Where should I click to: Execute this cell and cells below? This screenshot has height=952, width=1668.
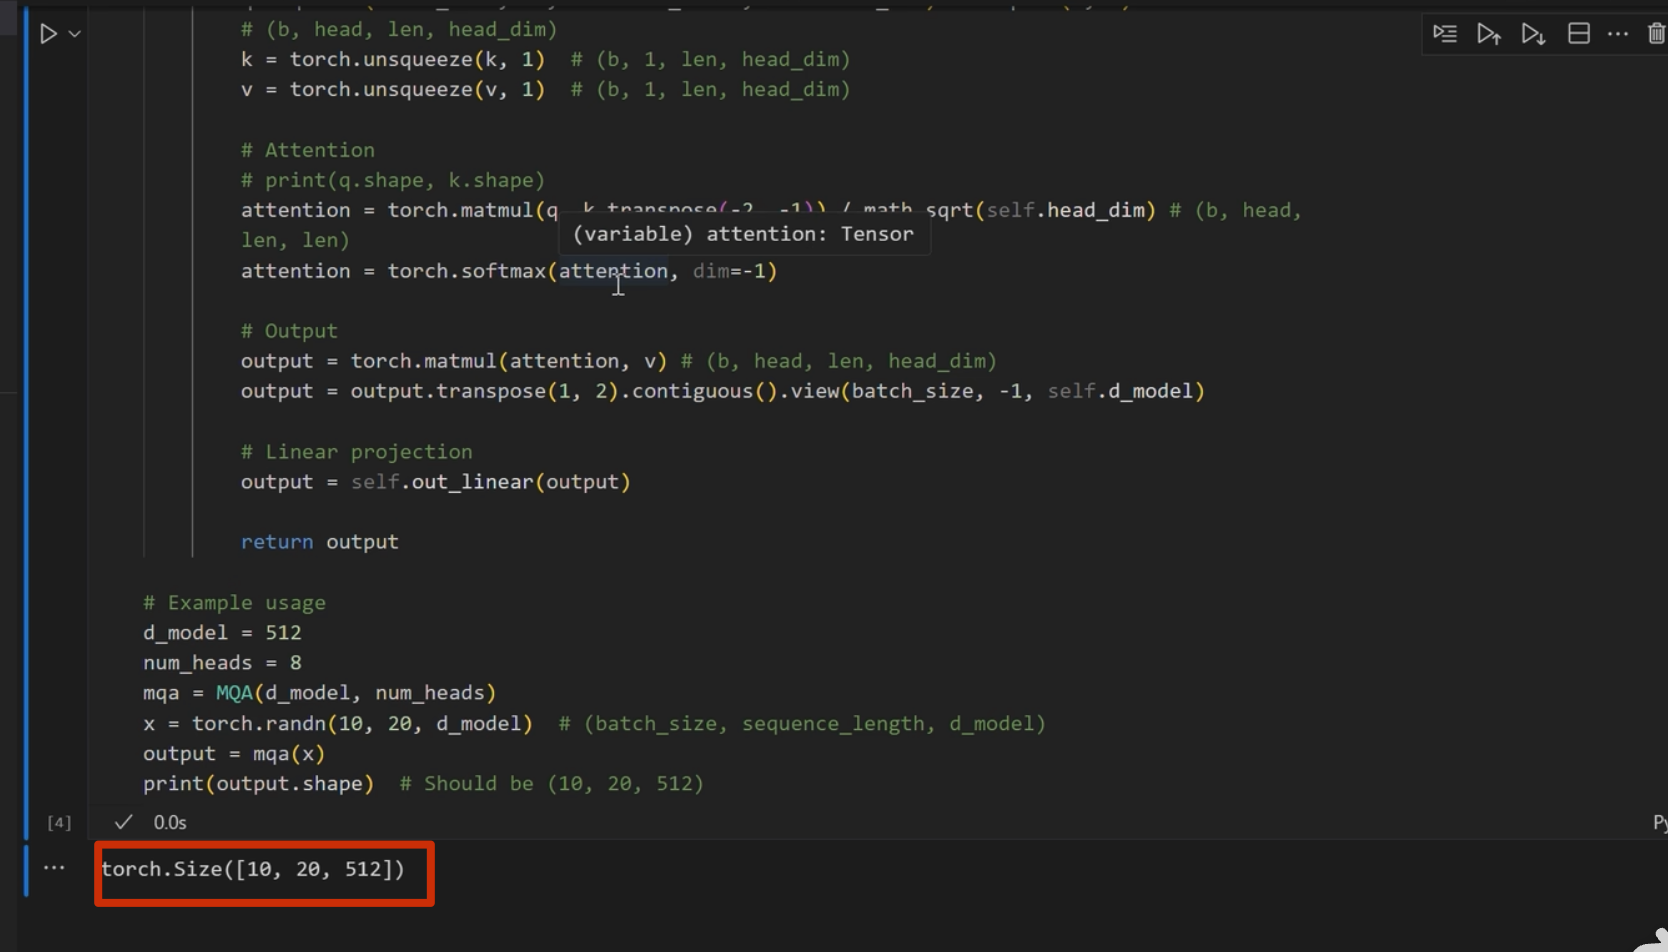[1532, 34]
